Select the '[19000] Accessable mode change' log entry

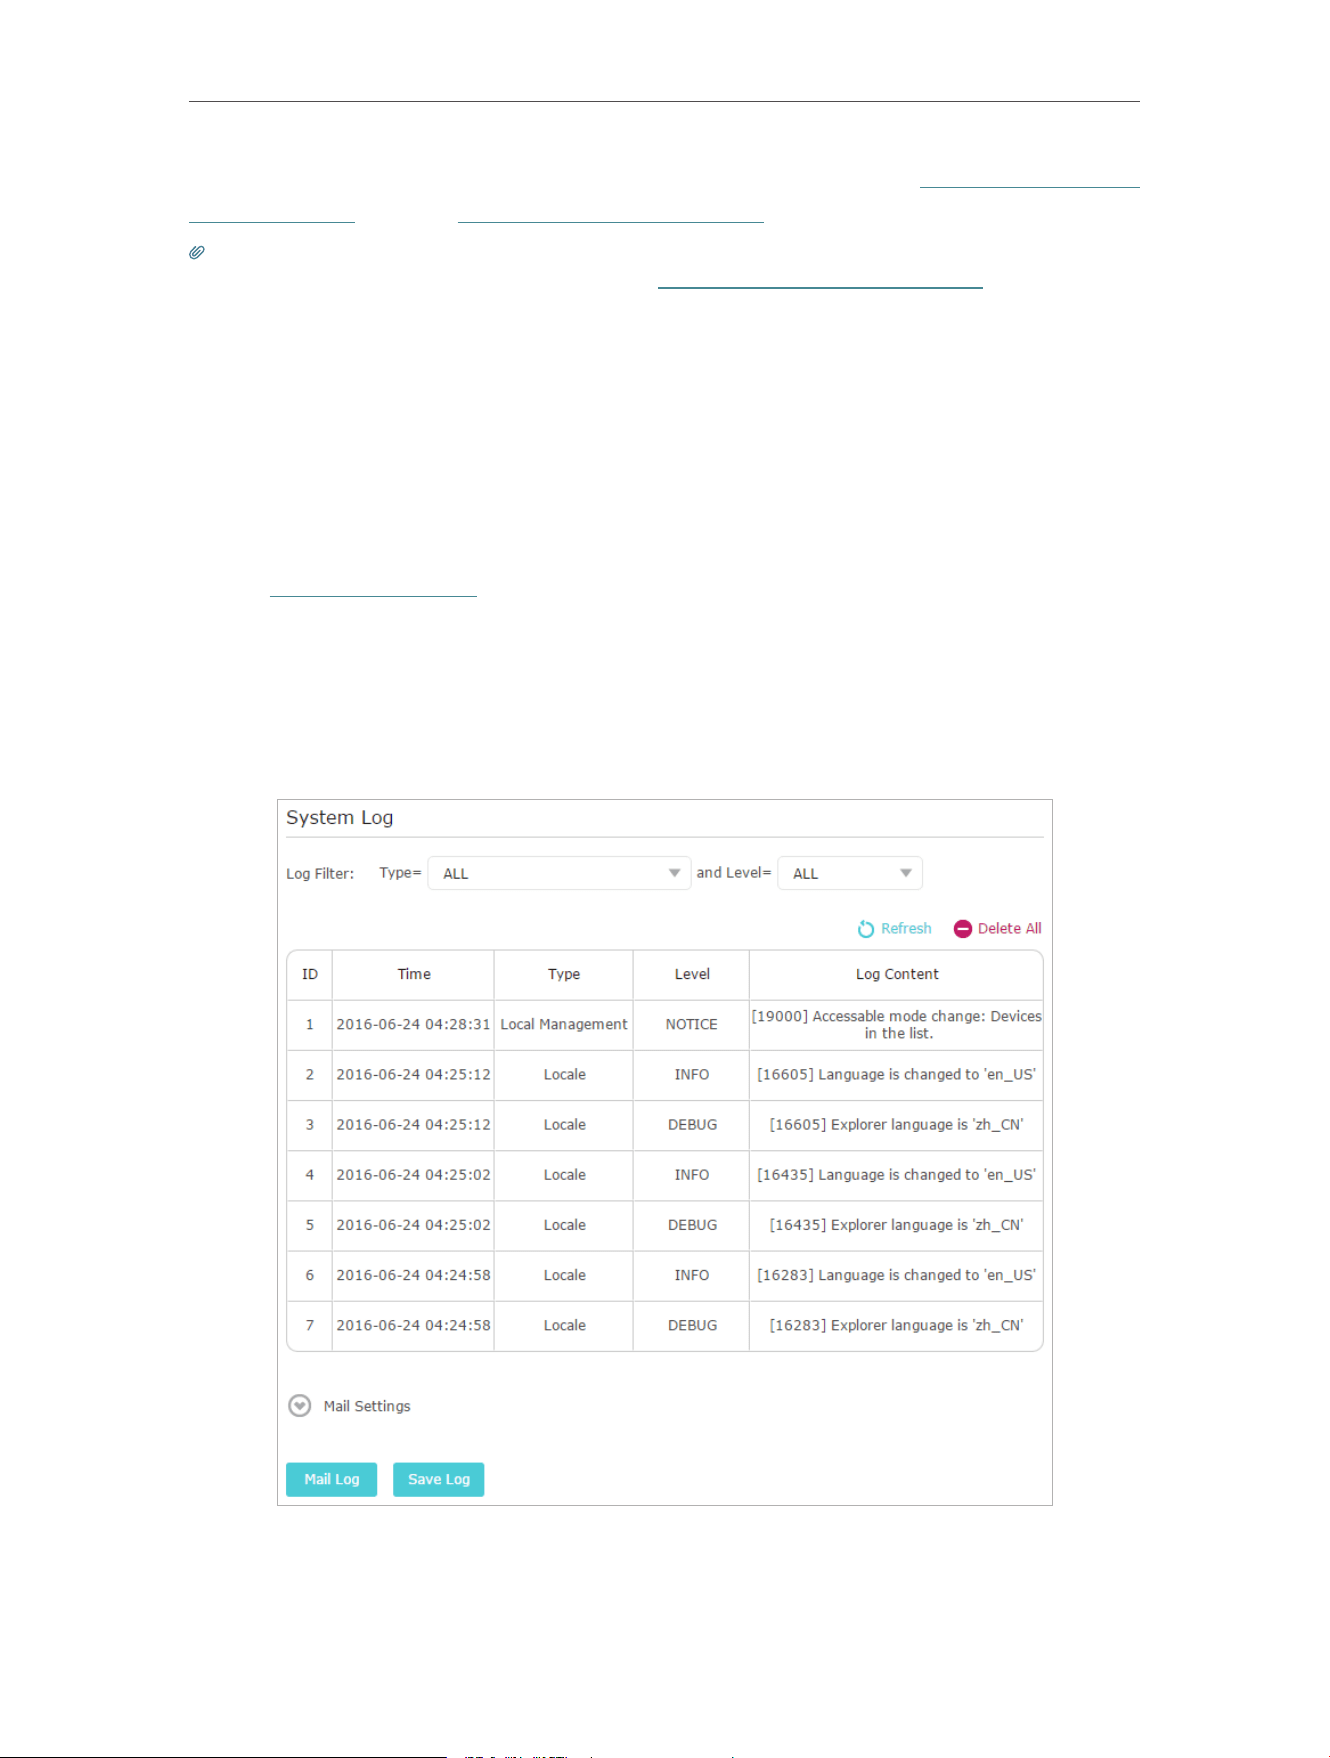(x=897, y=1024)
